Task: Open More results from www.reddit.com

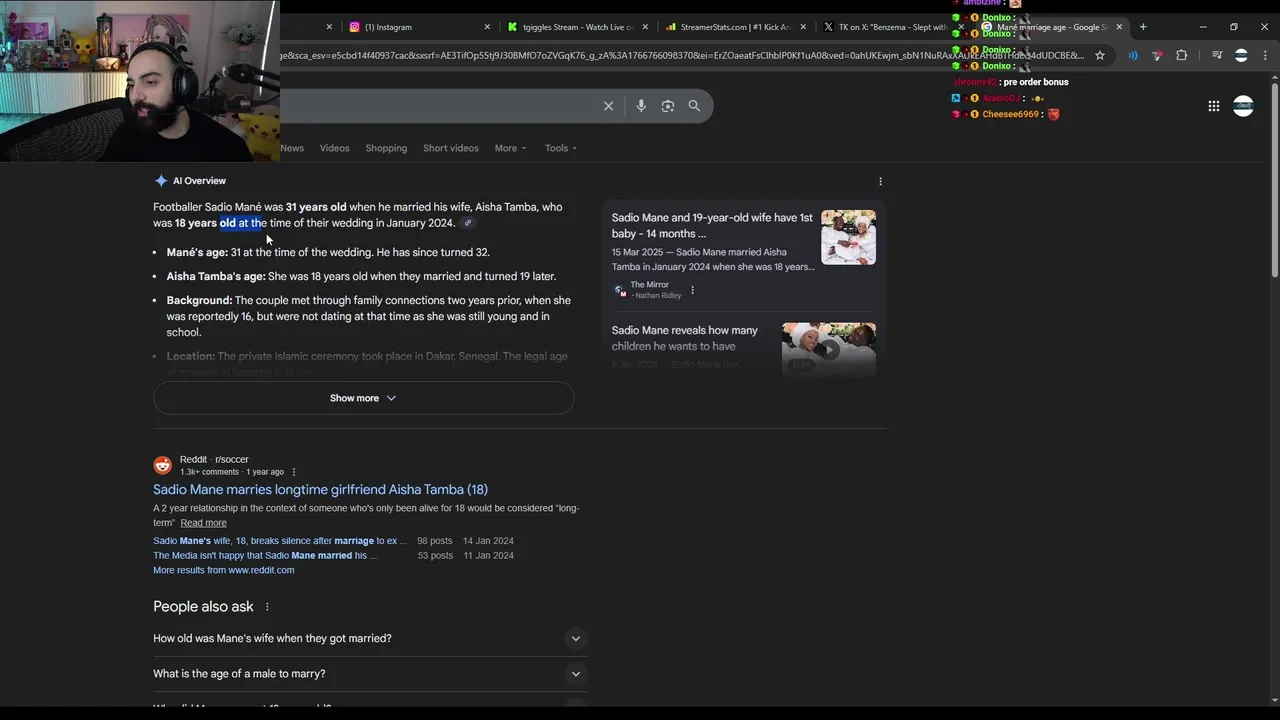Action: (x=223, y=570)
